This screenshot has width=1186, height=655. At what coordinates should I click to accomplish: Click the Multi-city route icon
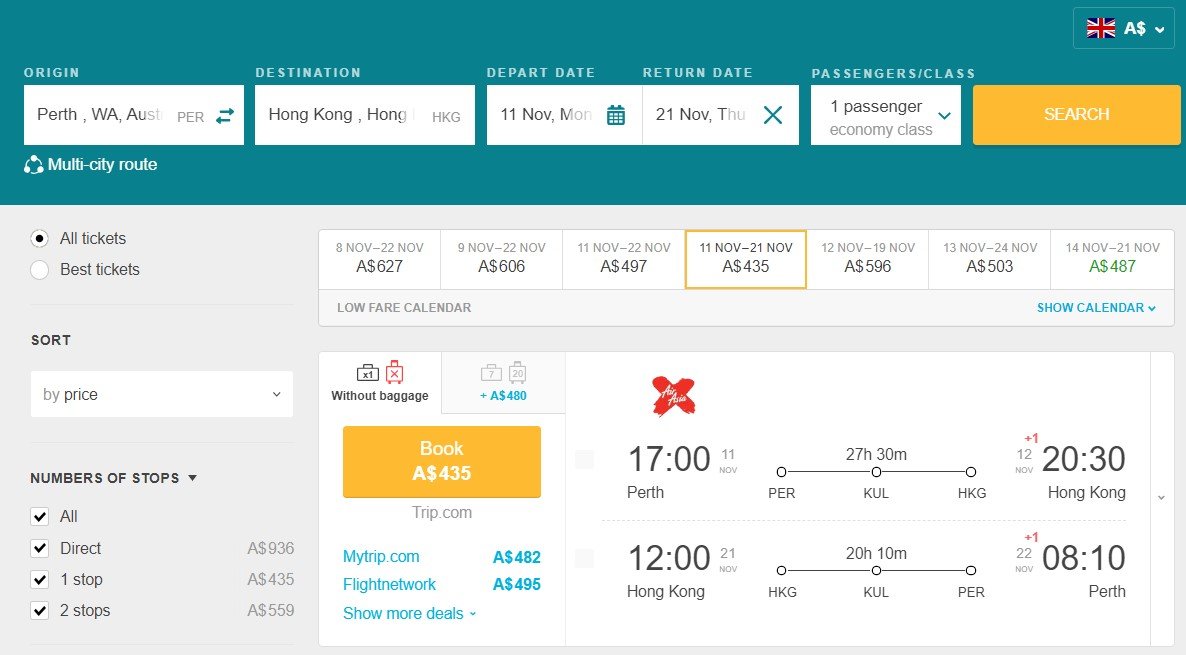tap(33, 164)
